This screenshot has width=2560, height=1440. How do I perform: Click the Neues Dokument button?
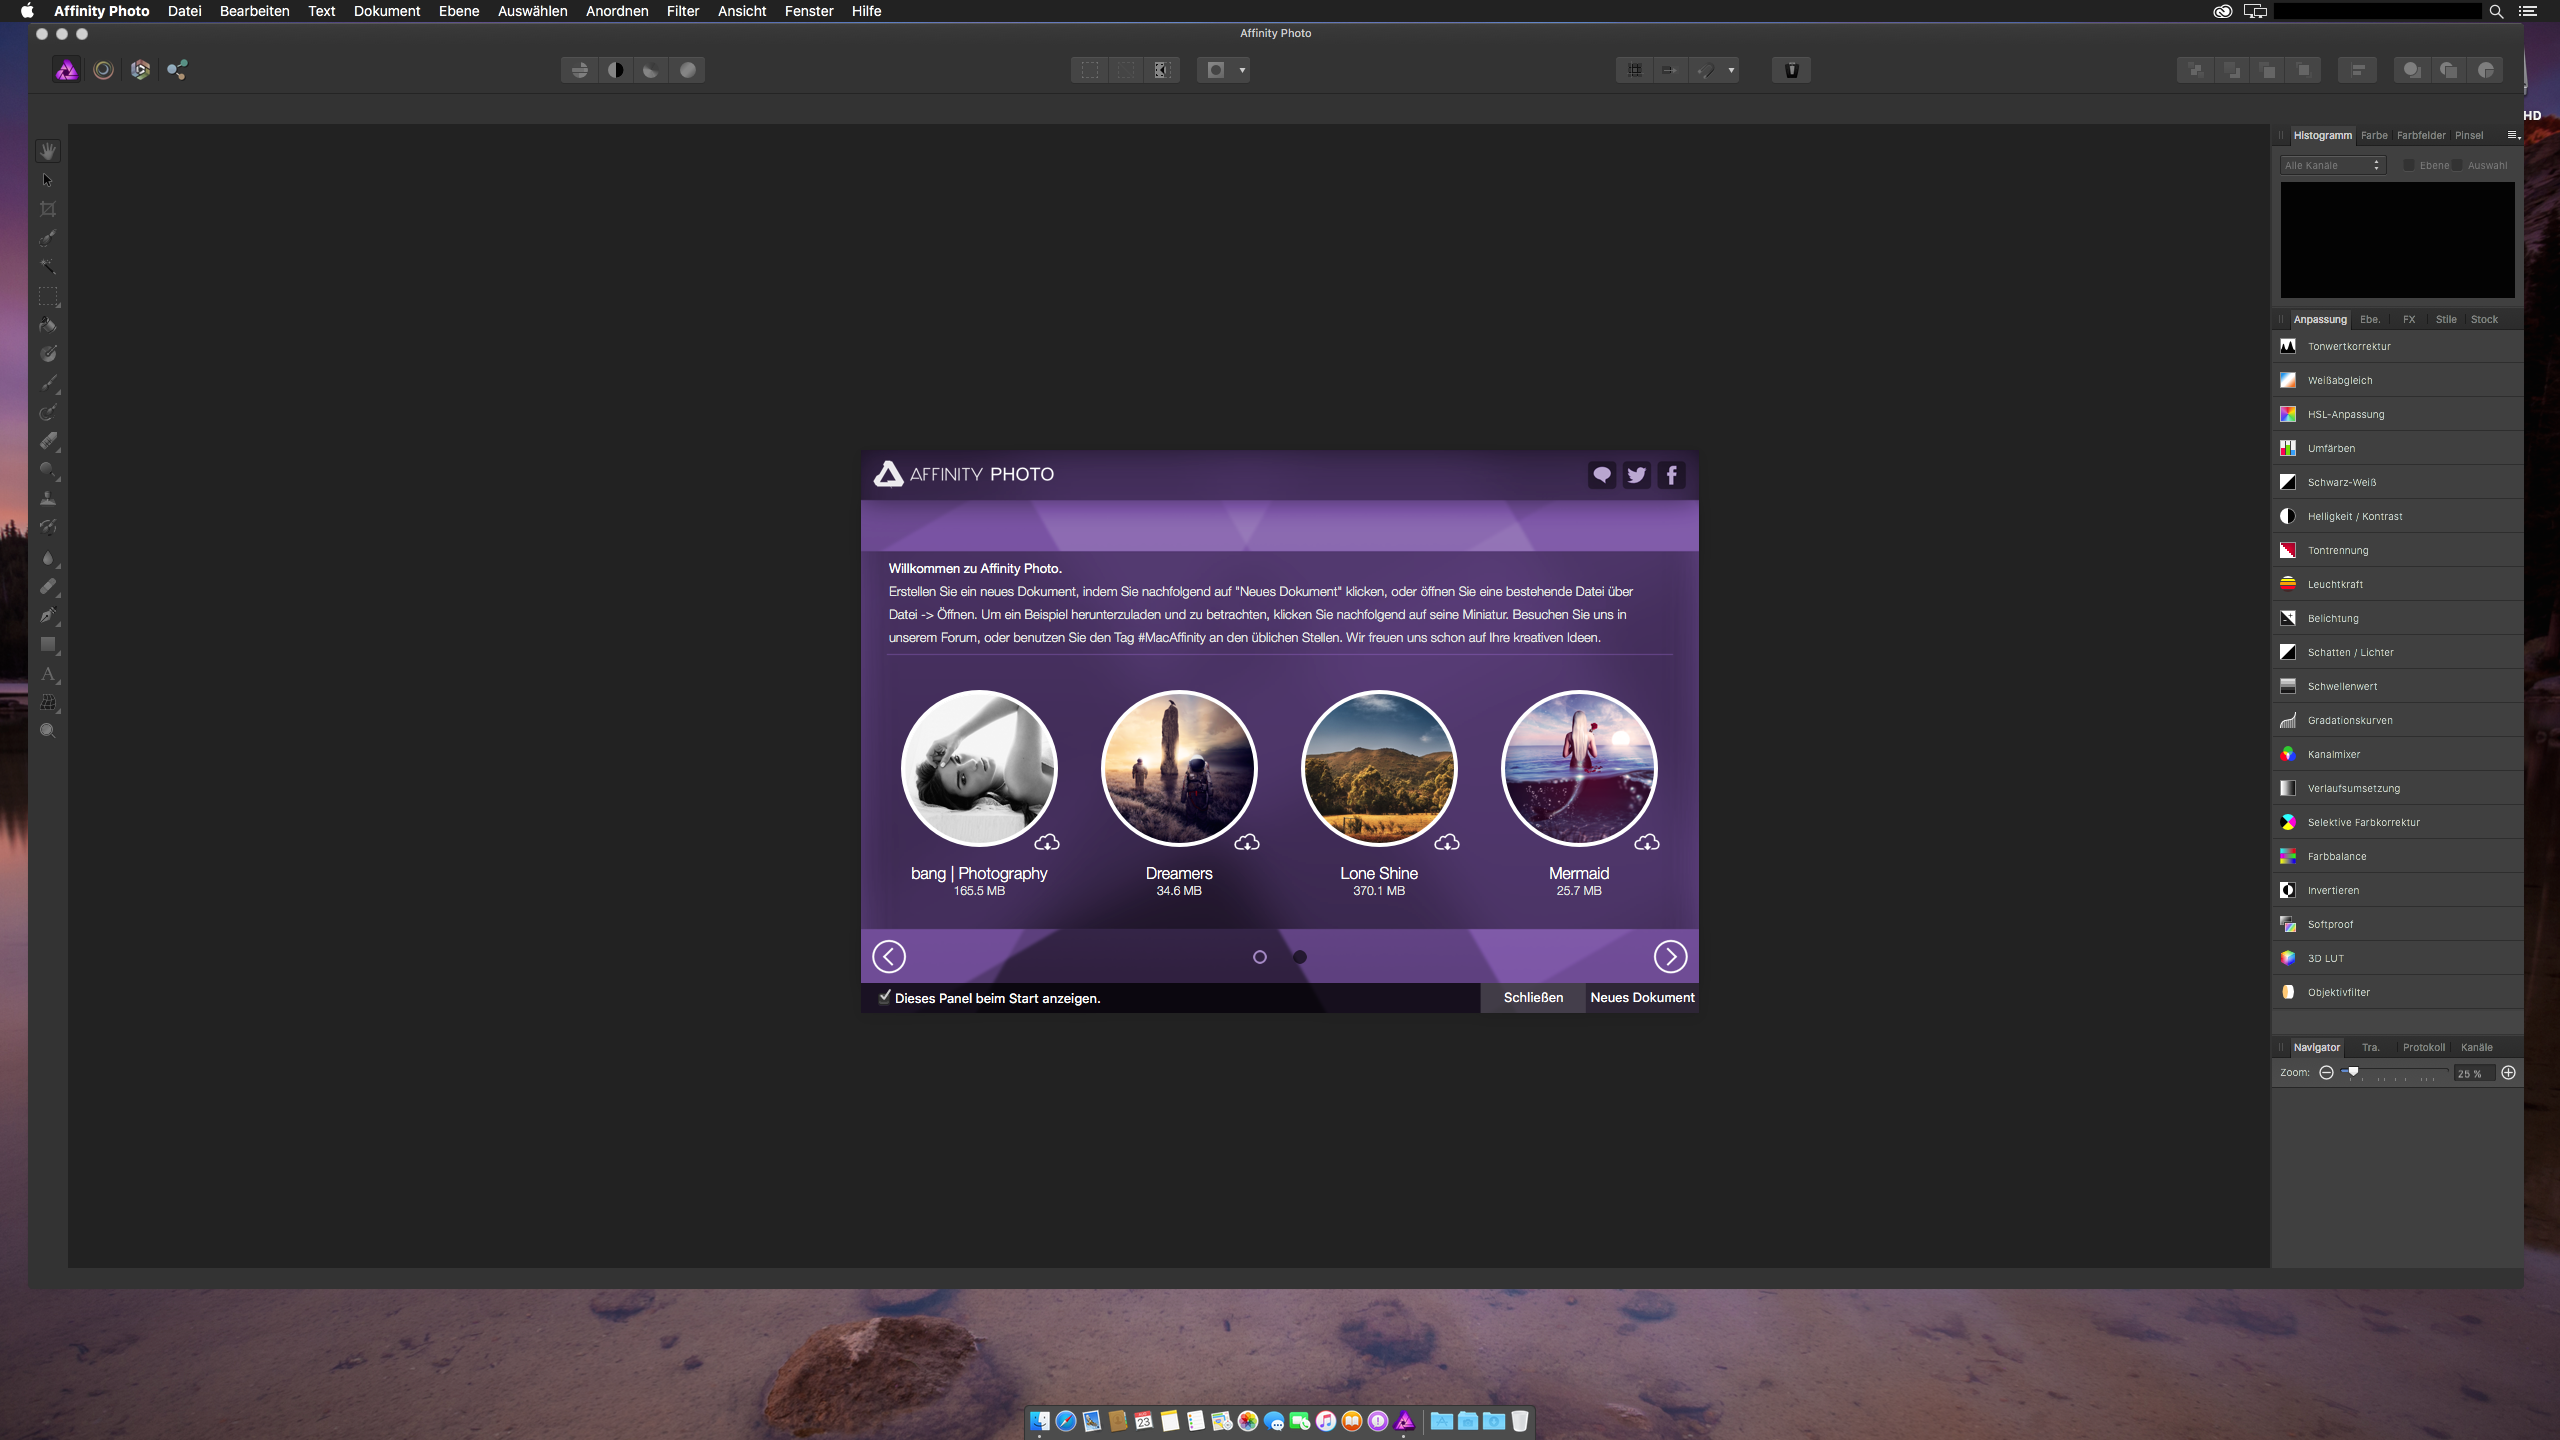(1642, 997)
